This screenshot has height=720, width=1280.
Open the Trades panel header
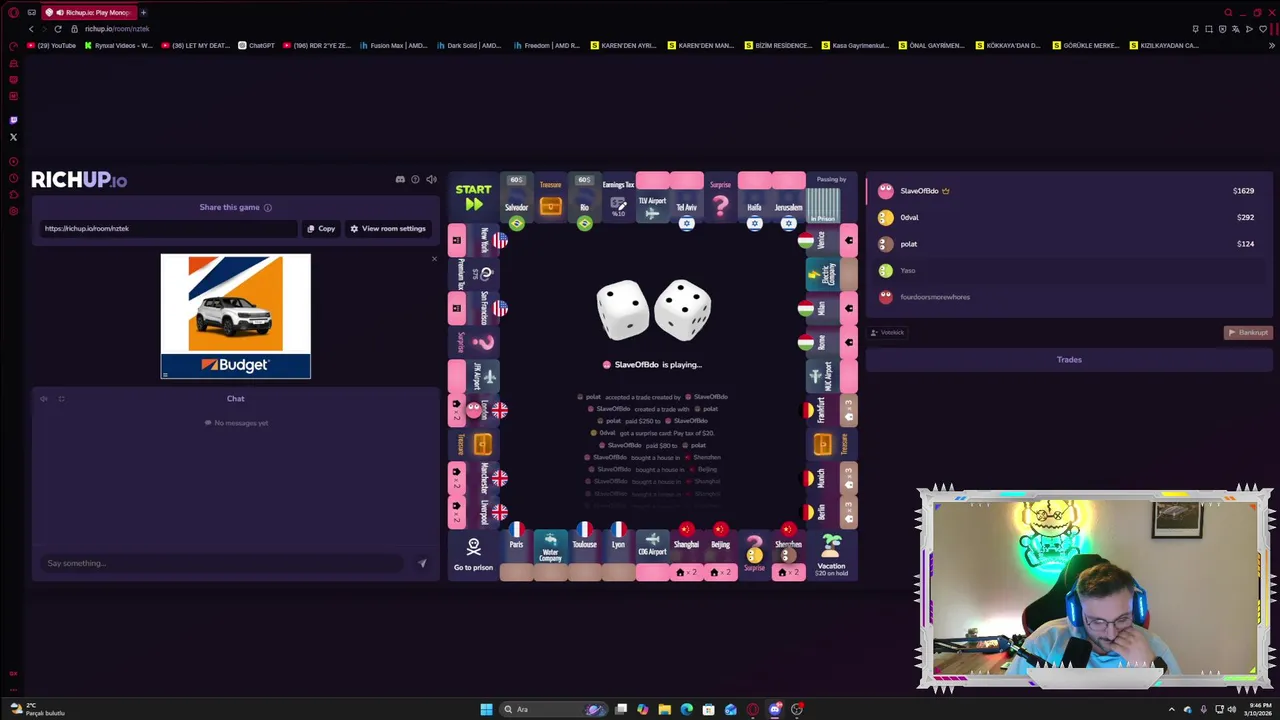[x=1069, y=360]
